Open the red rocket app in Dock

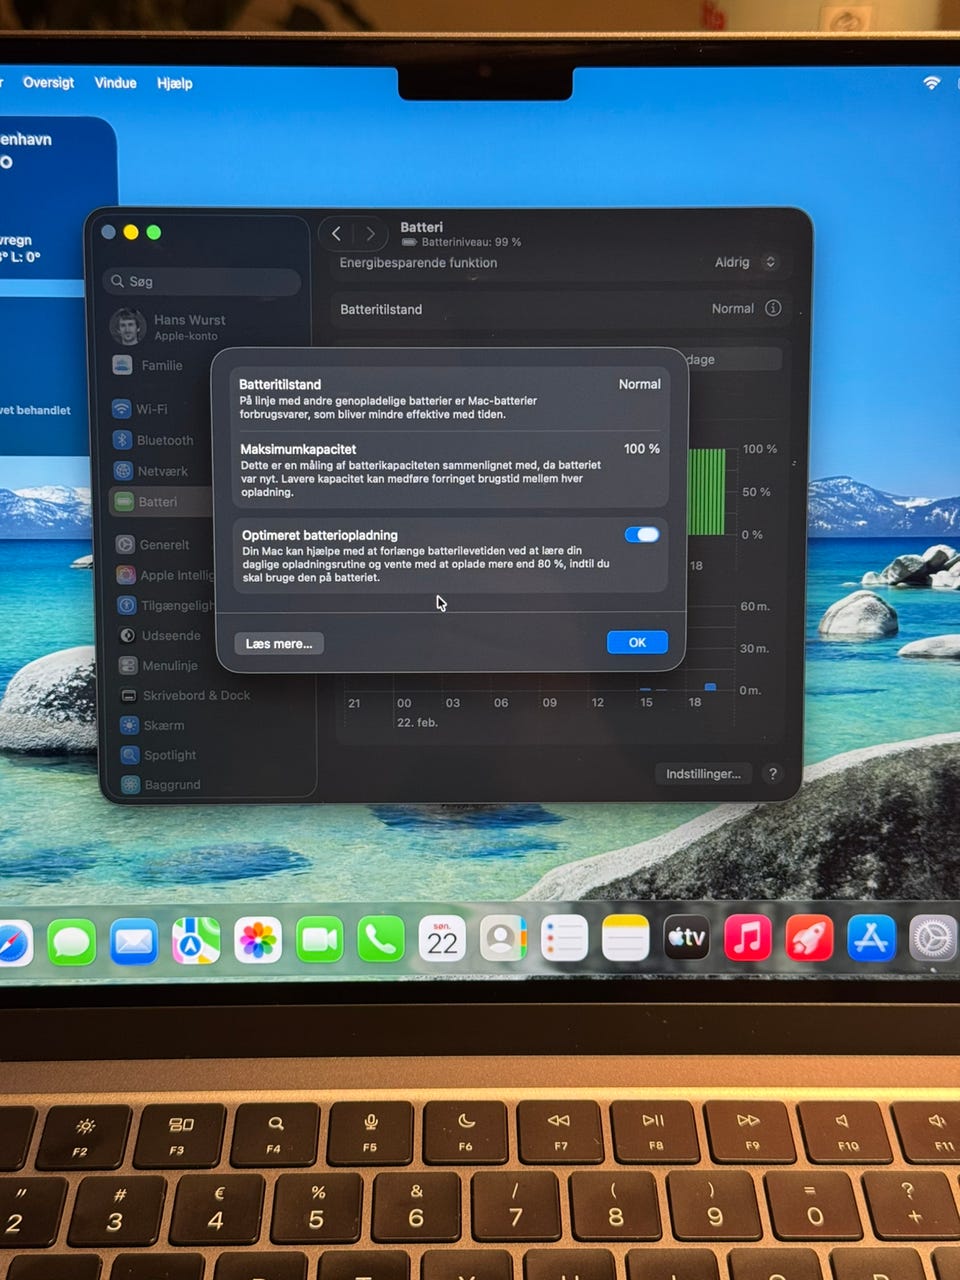coord(808,938)
